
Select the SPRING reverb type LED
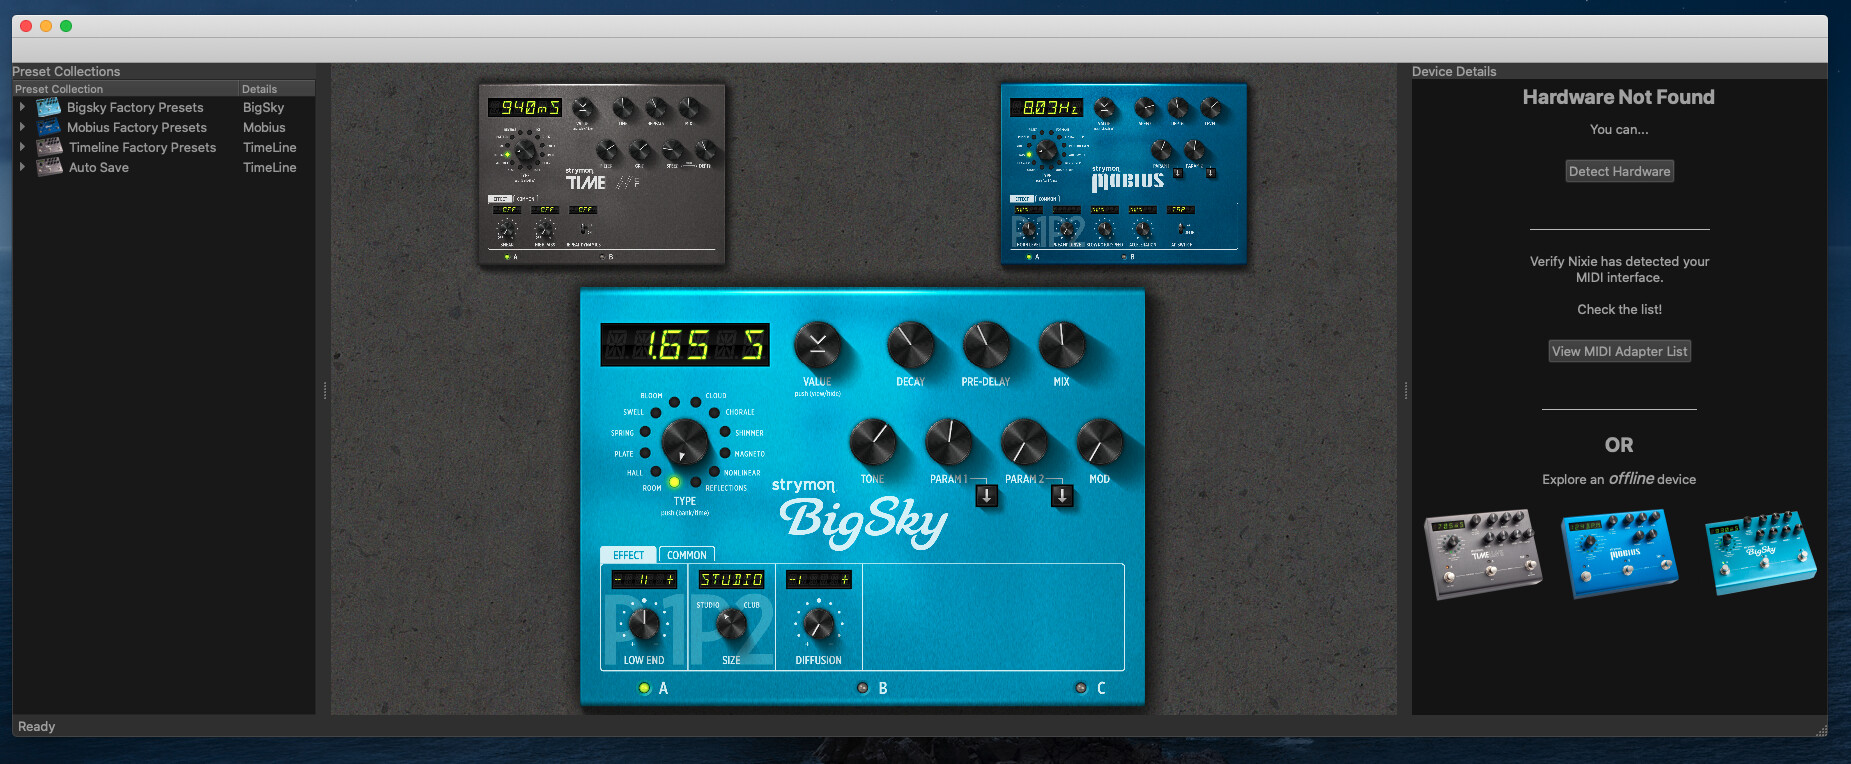645,432
